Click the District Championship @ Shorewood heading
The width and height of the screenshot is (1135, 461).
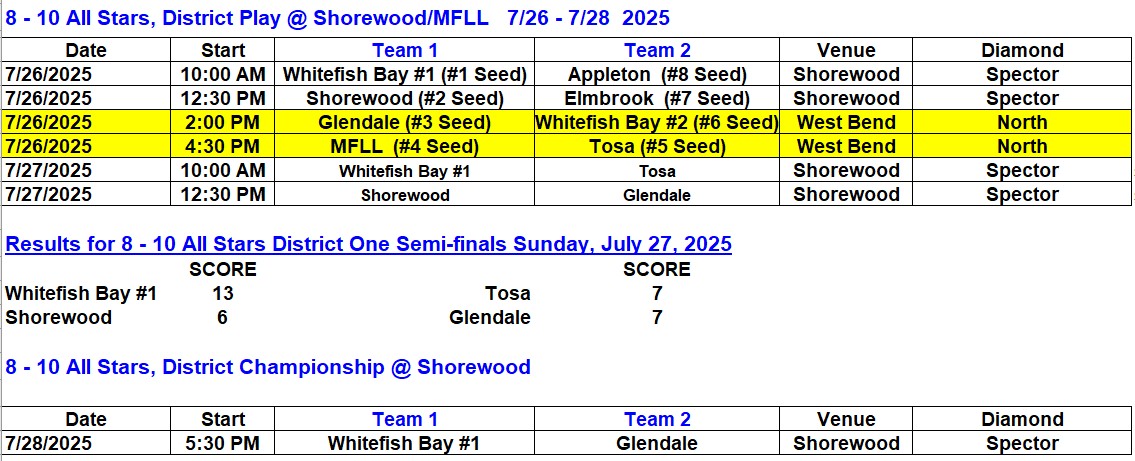[268, 367]
